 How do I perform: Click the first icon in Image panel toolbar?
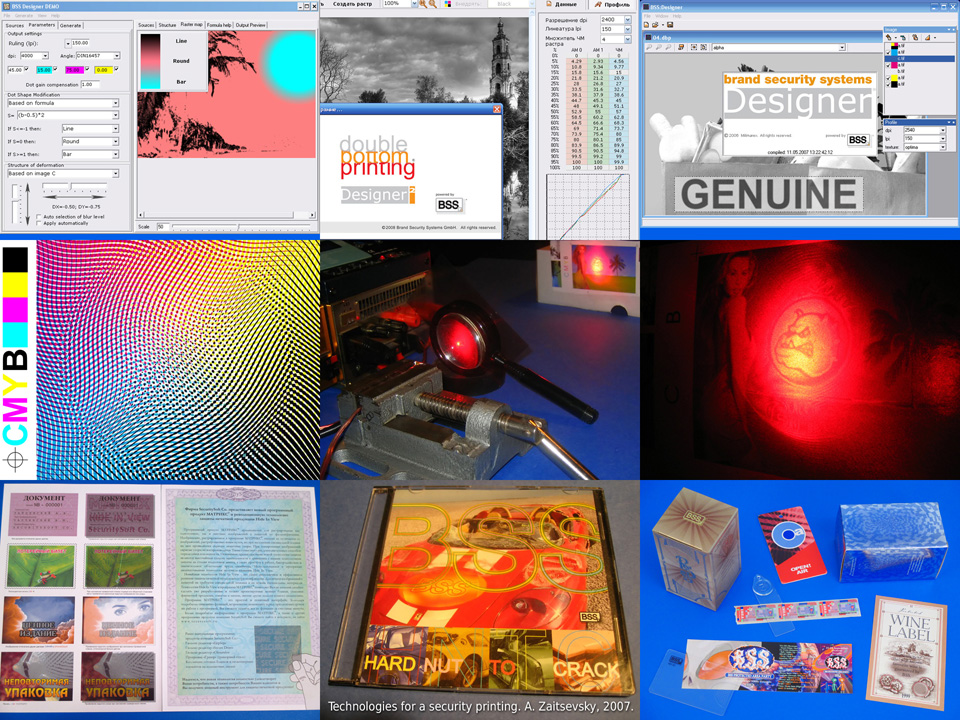pos(888,38)
